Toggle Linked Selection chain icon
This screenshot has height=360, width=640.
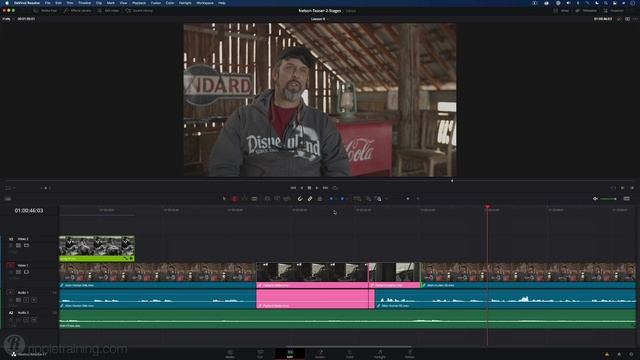point(310,199)
